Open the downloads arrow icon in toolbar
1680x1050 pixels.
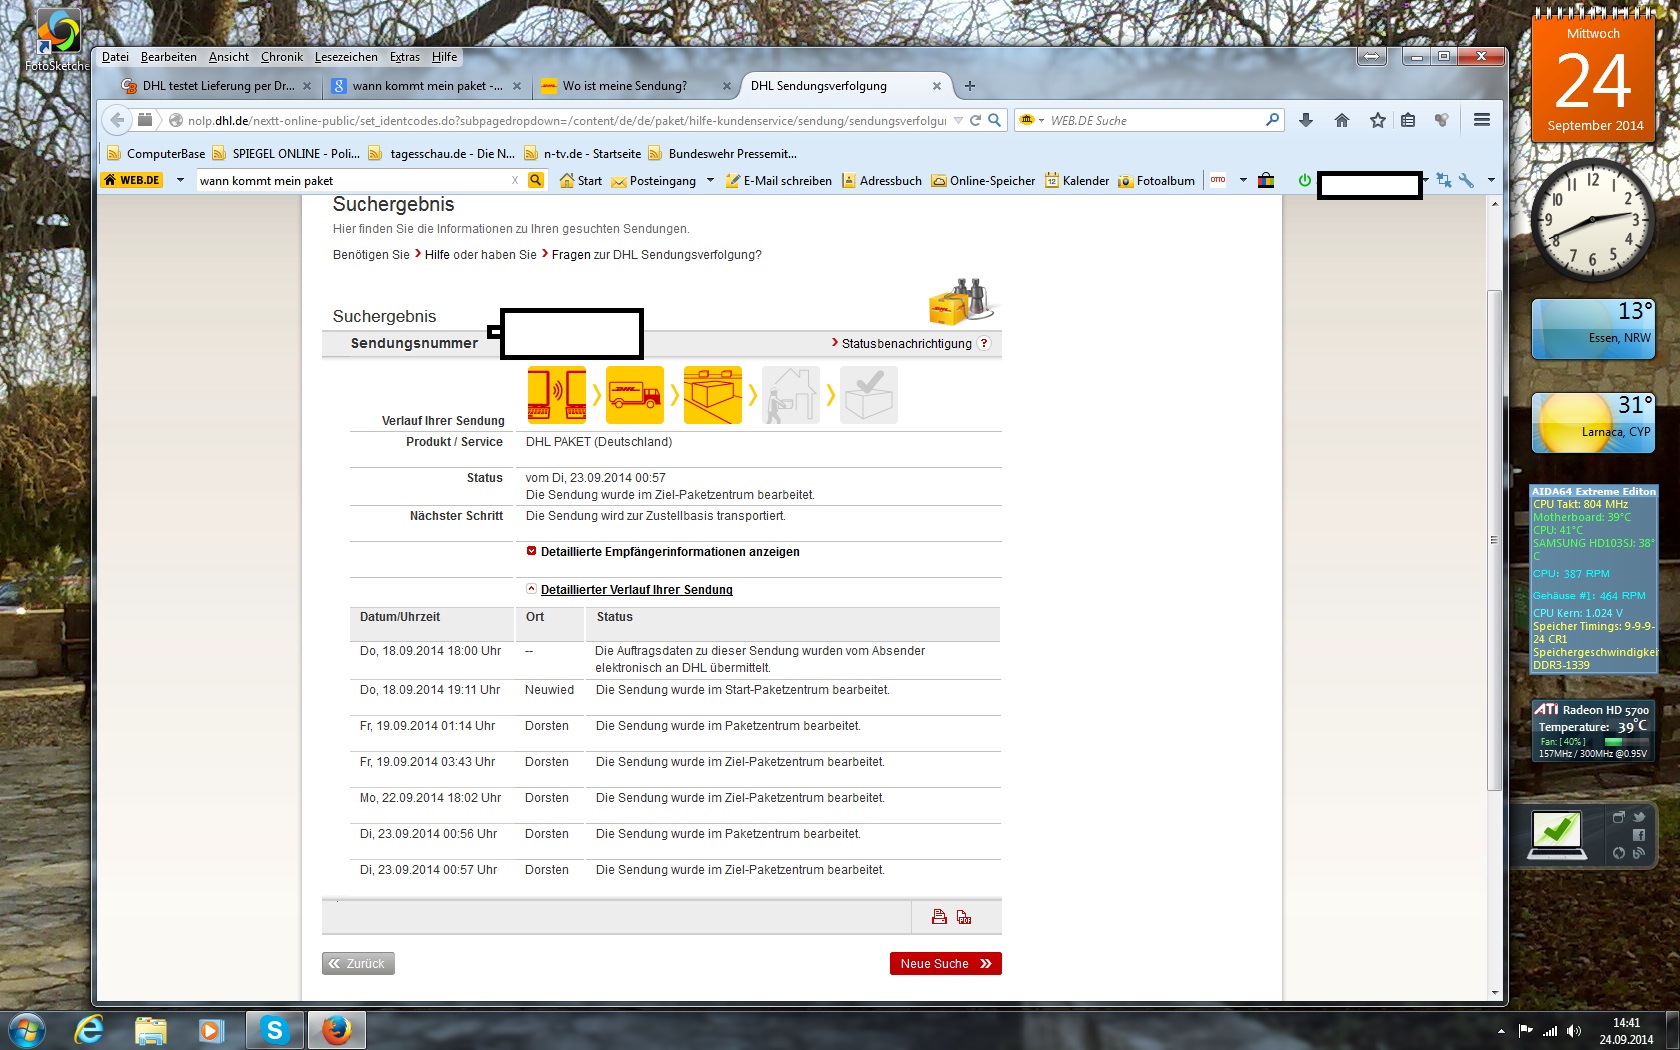[x=1306, y=120]
